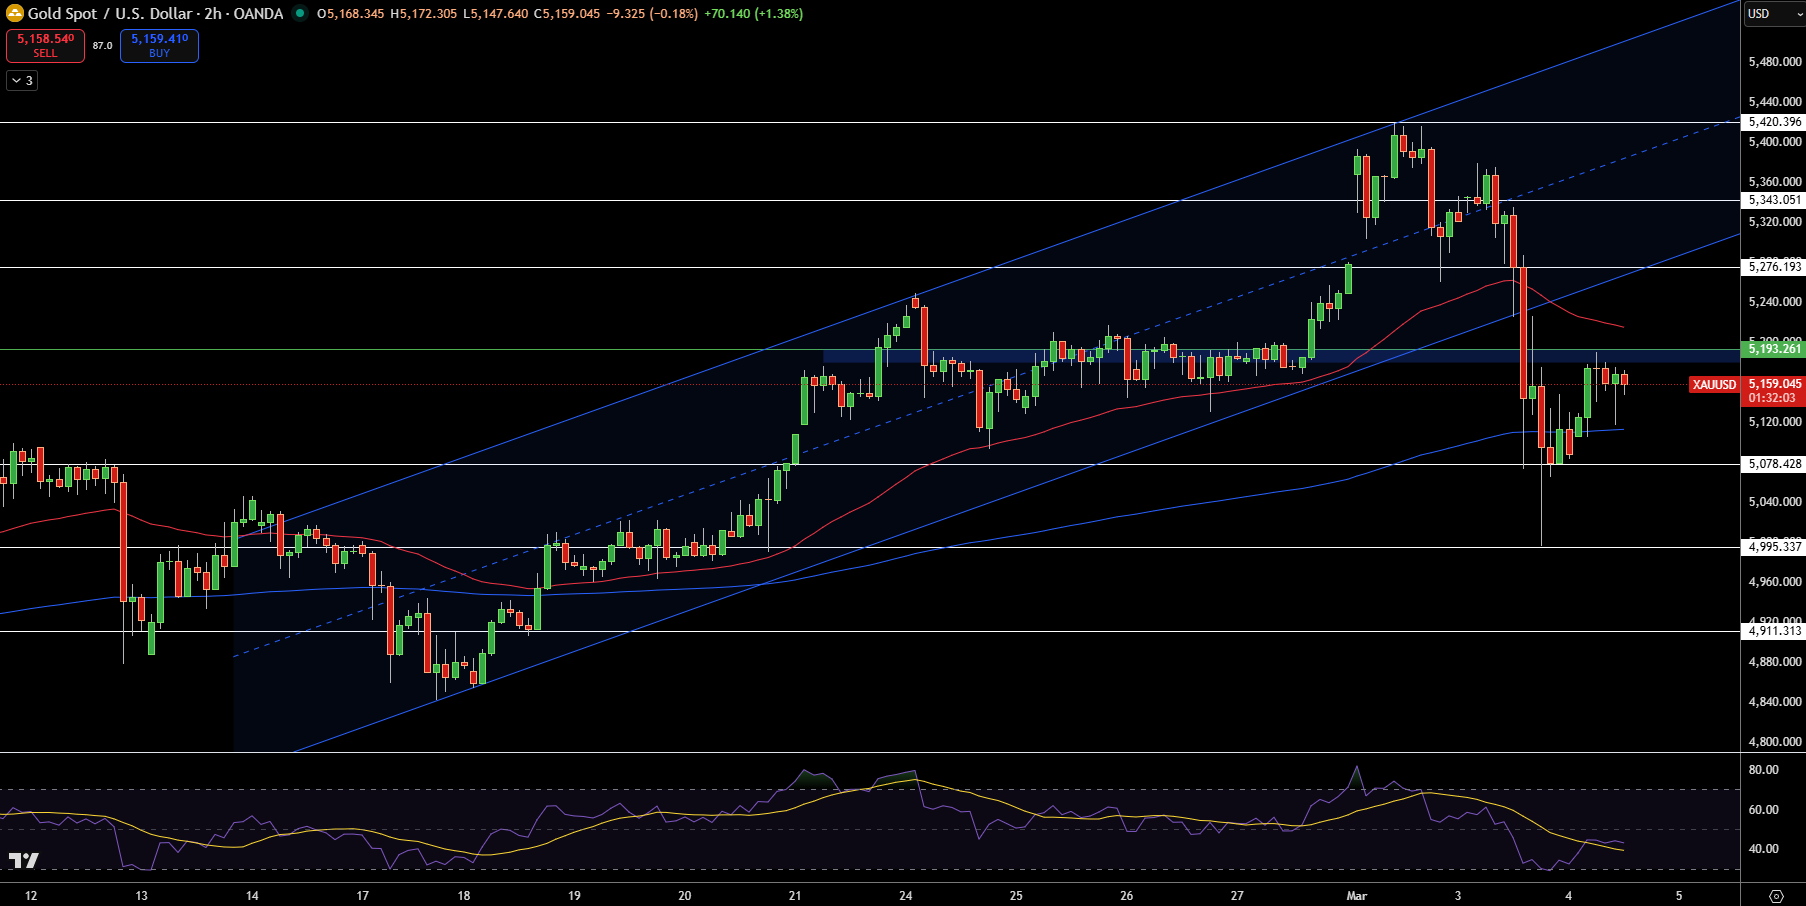
Task: Select the XAUUSD price tag label
Action: 1714,385
